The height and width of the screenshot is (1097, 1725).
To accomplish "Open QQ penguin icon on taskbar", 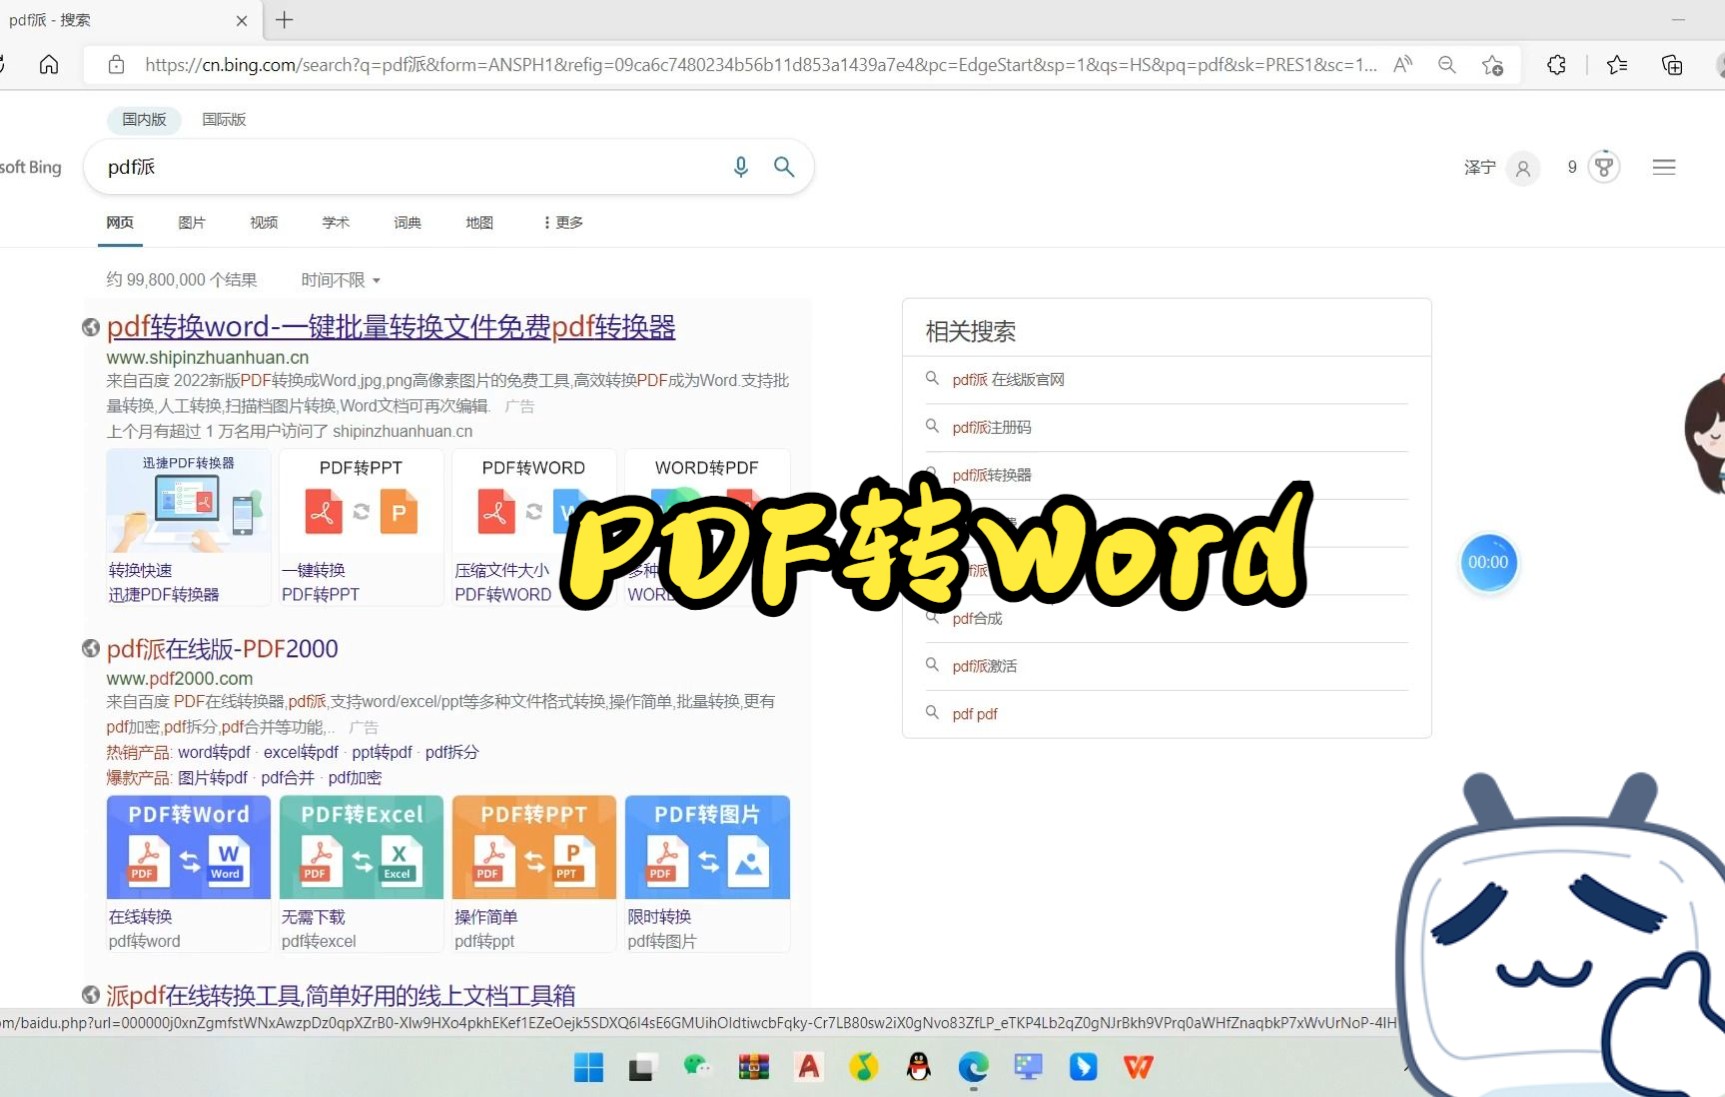I will click(918, 1067).
